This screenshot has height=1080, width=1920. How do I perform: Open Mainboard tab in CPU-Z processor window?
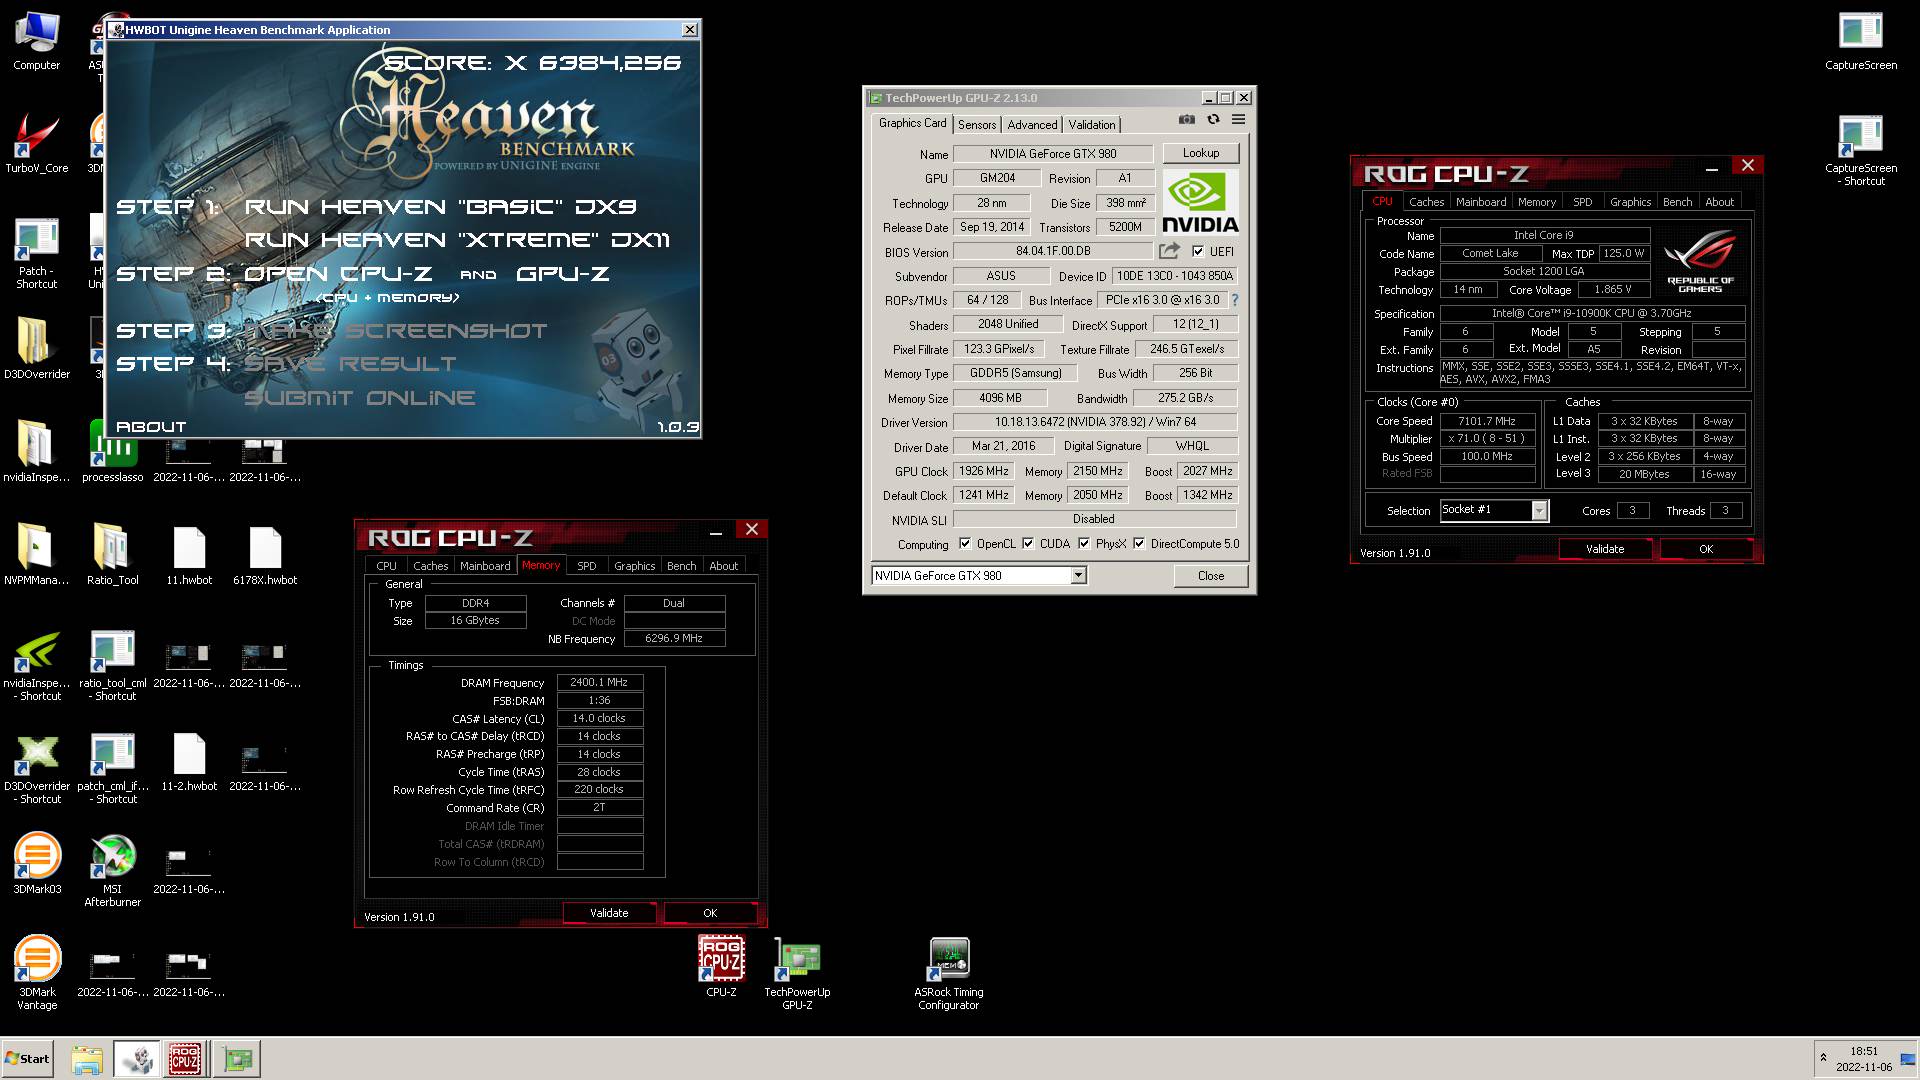tap(1481, 202)
